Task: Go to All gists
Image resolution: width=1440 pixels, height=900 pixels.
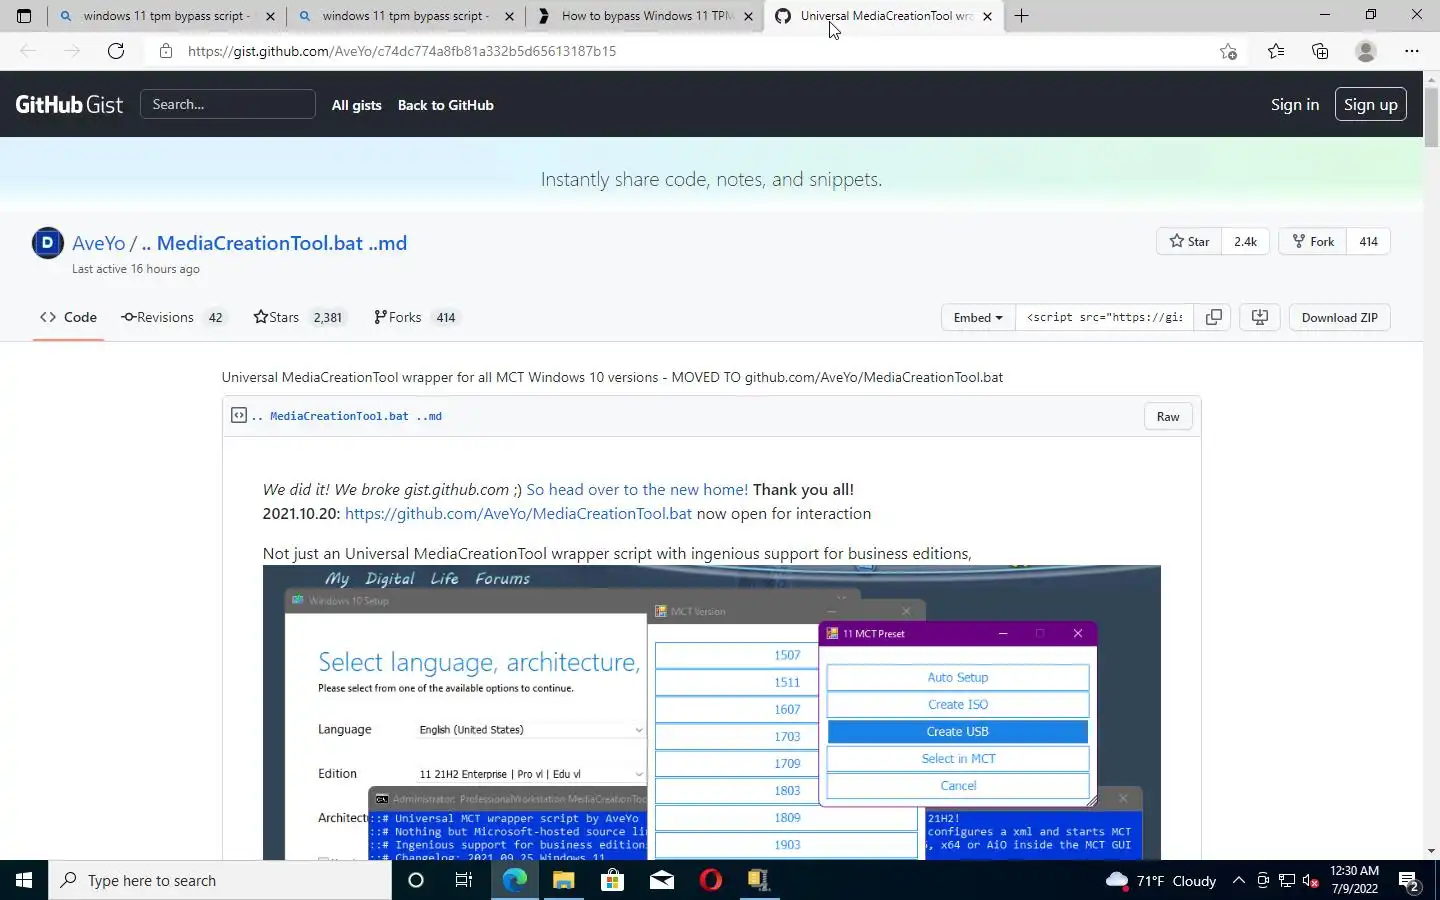Action: [x=357, y=105]
